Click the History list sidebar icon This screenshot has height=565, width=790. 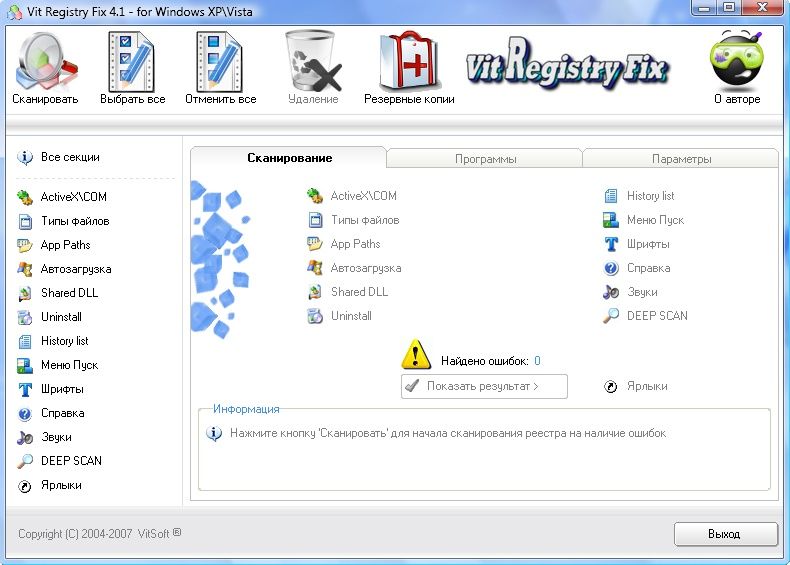(x=25, y=341)
